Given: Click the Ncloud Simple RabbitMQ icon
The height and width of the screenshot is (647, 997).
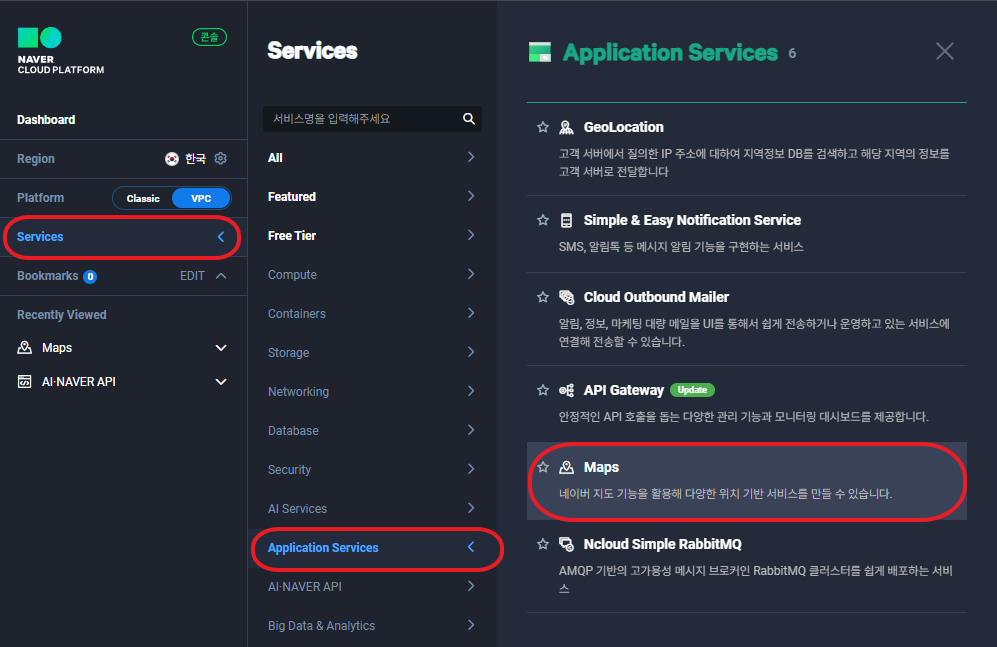Looking at the screenshot, I should point(566,545).
